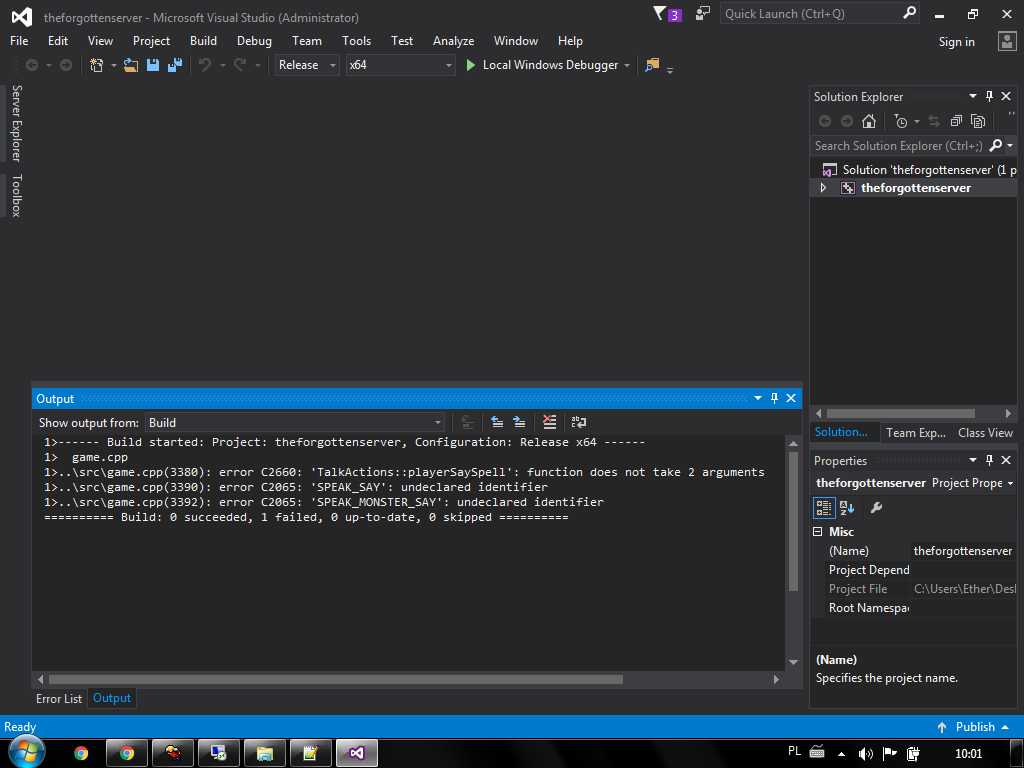Click the New Project toolbar icon
1024x768 pixels.
pyautogui.click(x=97, y=65)
